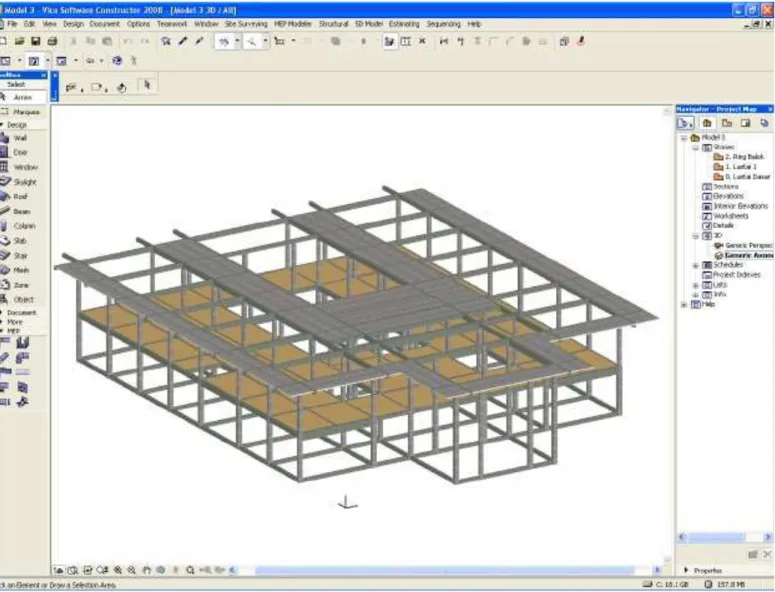Switch Navigator to Project Map view
This screenshot has height=592, width=775.
tap(707, 123)
